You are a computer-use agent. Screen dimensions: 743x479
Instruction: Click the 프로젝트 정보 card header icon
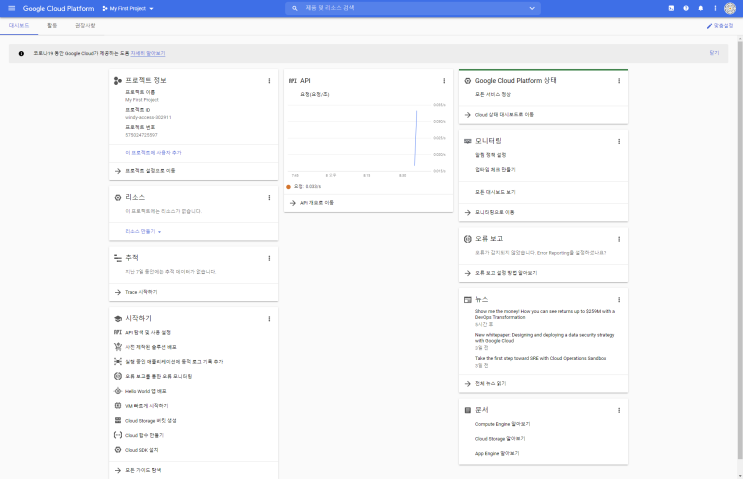coord(118,81)
